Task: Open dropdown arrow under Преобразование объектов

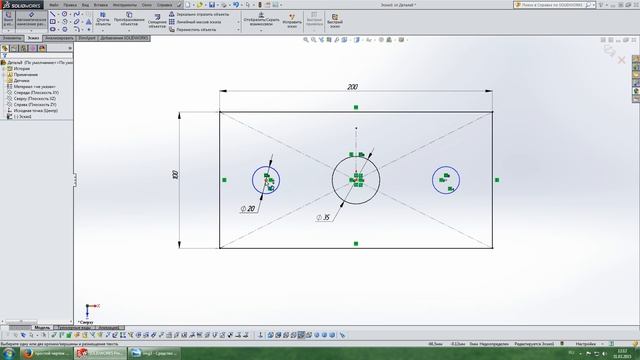Action: tap(129, 30)
